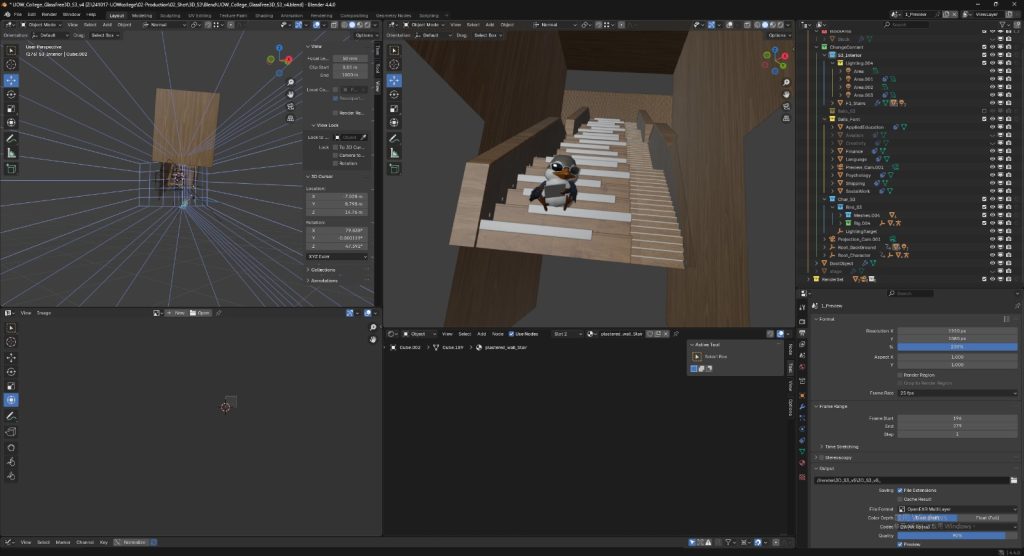Open the Tool properties tab icon
This screenshot has height=556, width=1024.
click(x=803, y=308)
